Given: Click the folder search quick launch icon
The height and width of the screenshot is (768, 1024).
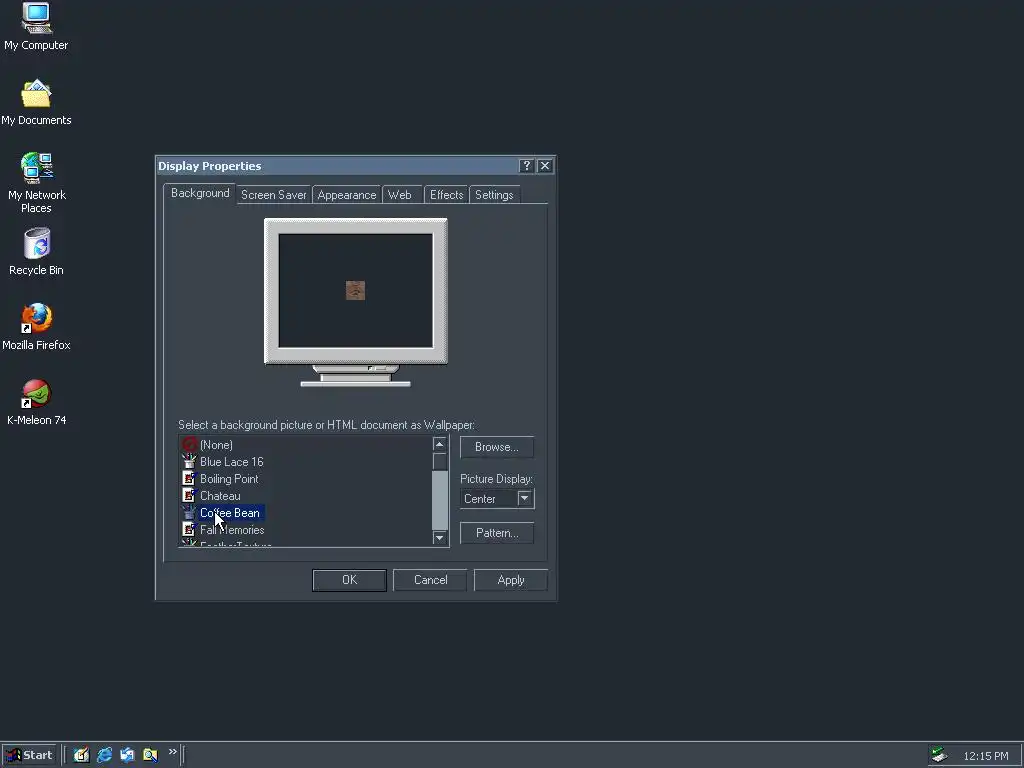Looking at the screenshot, I should (x=150, y=755).
